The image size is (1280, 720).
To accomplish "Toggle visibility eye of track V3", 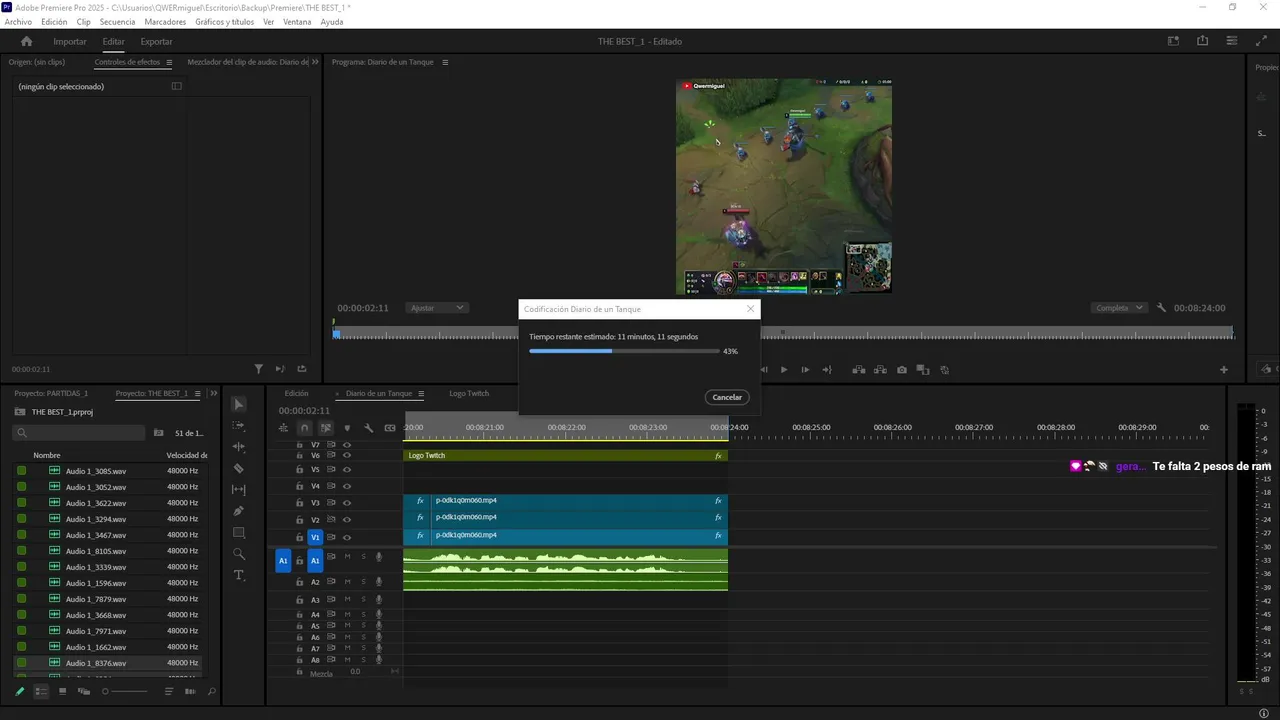I will tap(347, 502).
